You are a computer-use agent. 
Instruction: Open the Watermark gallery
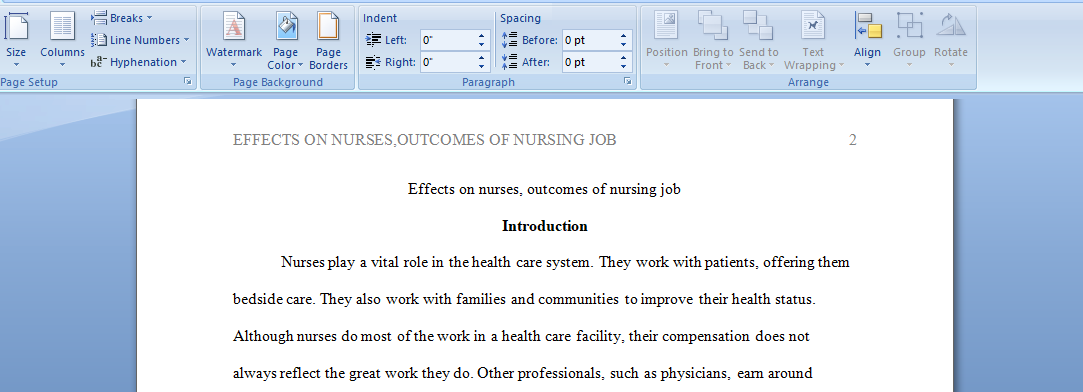[x=233, y=40]
